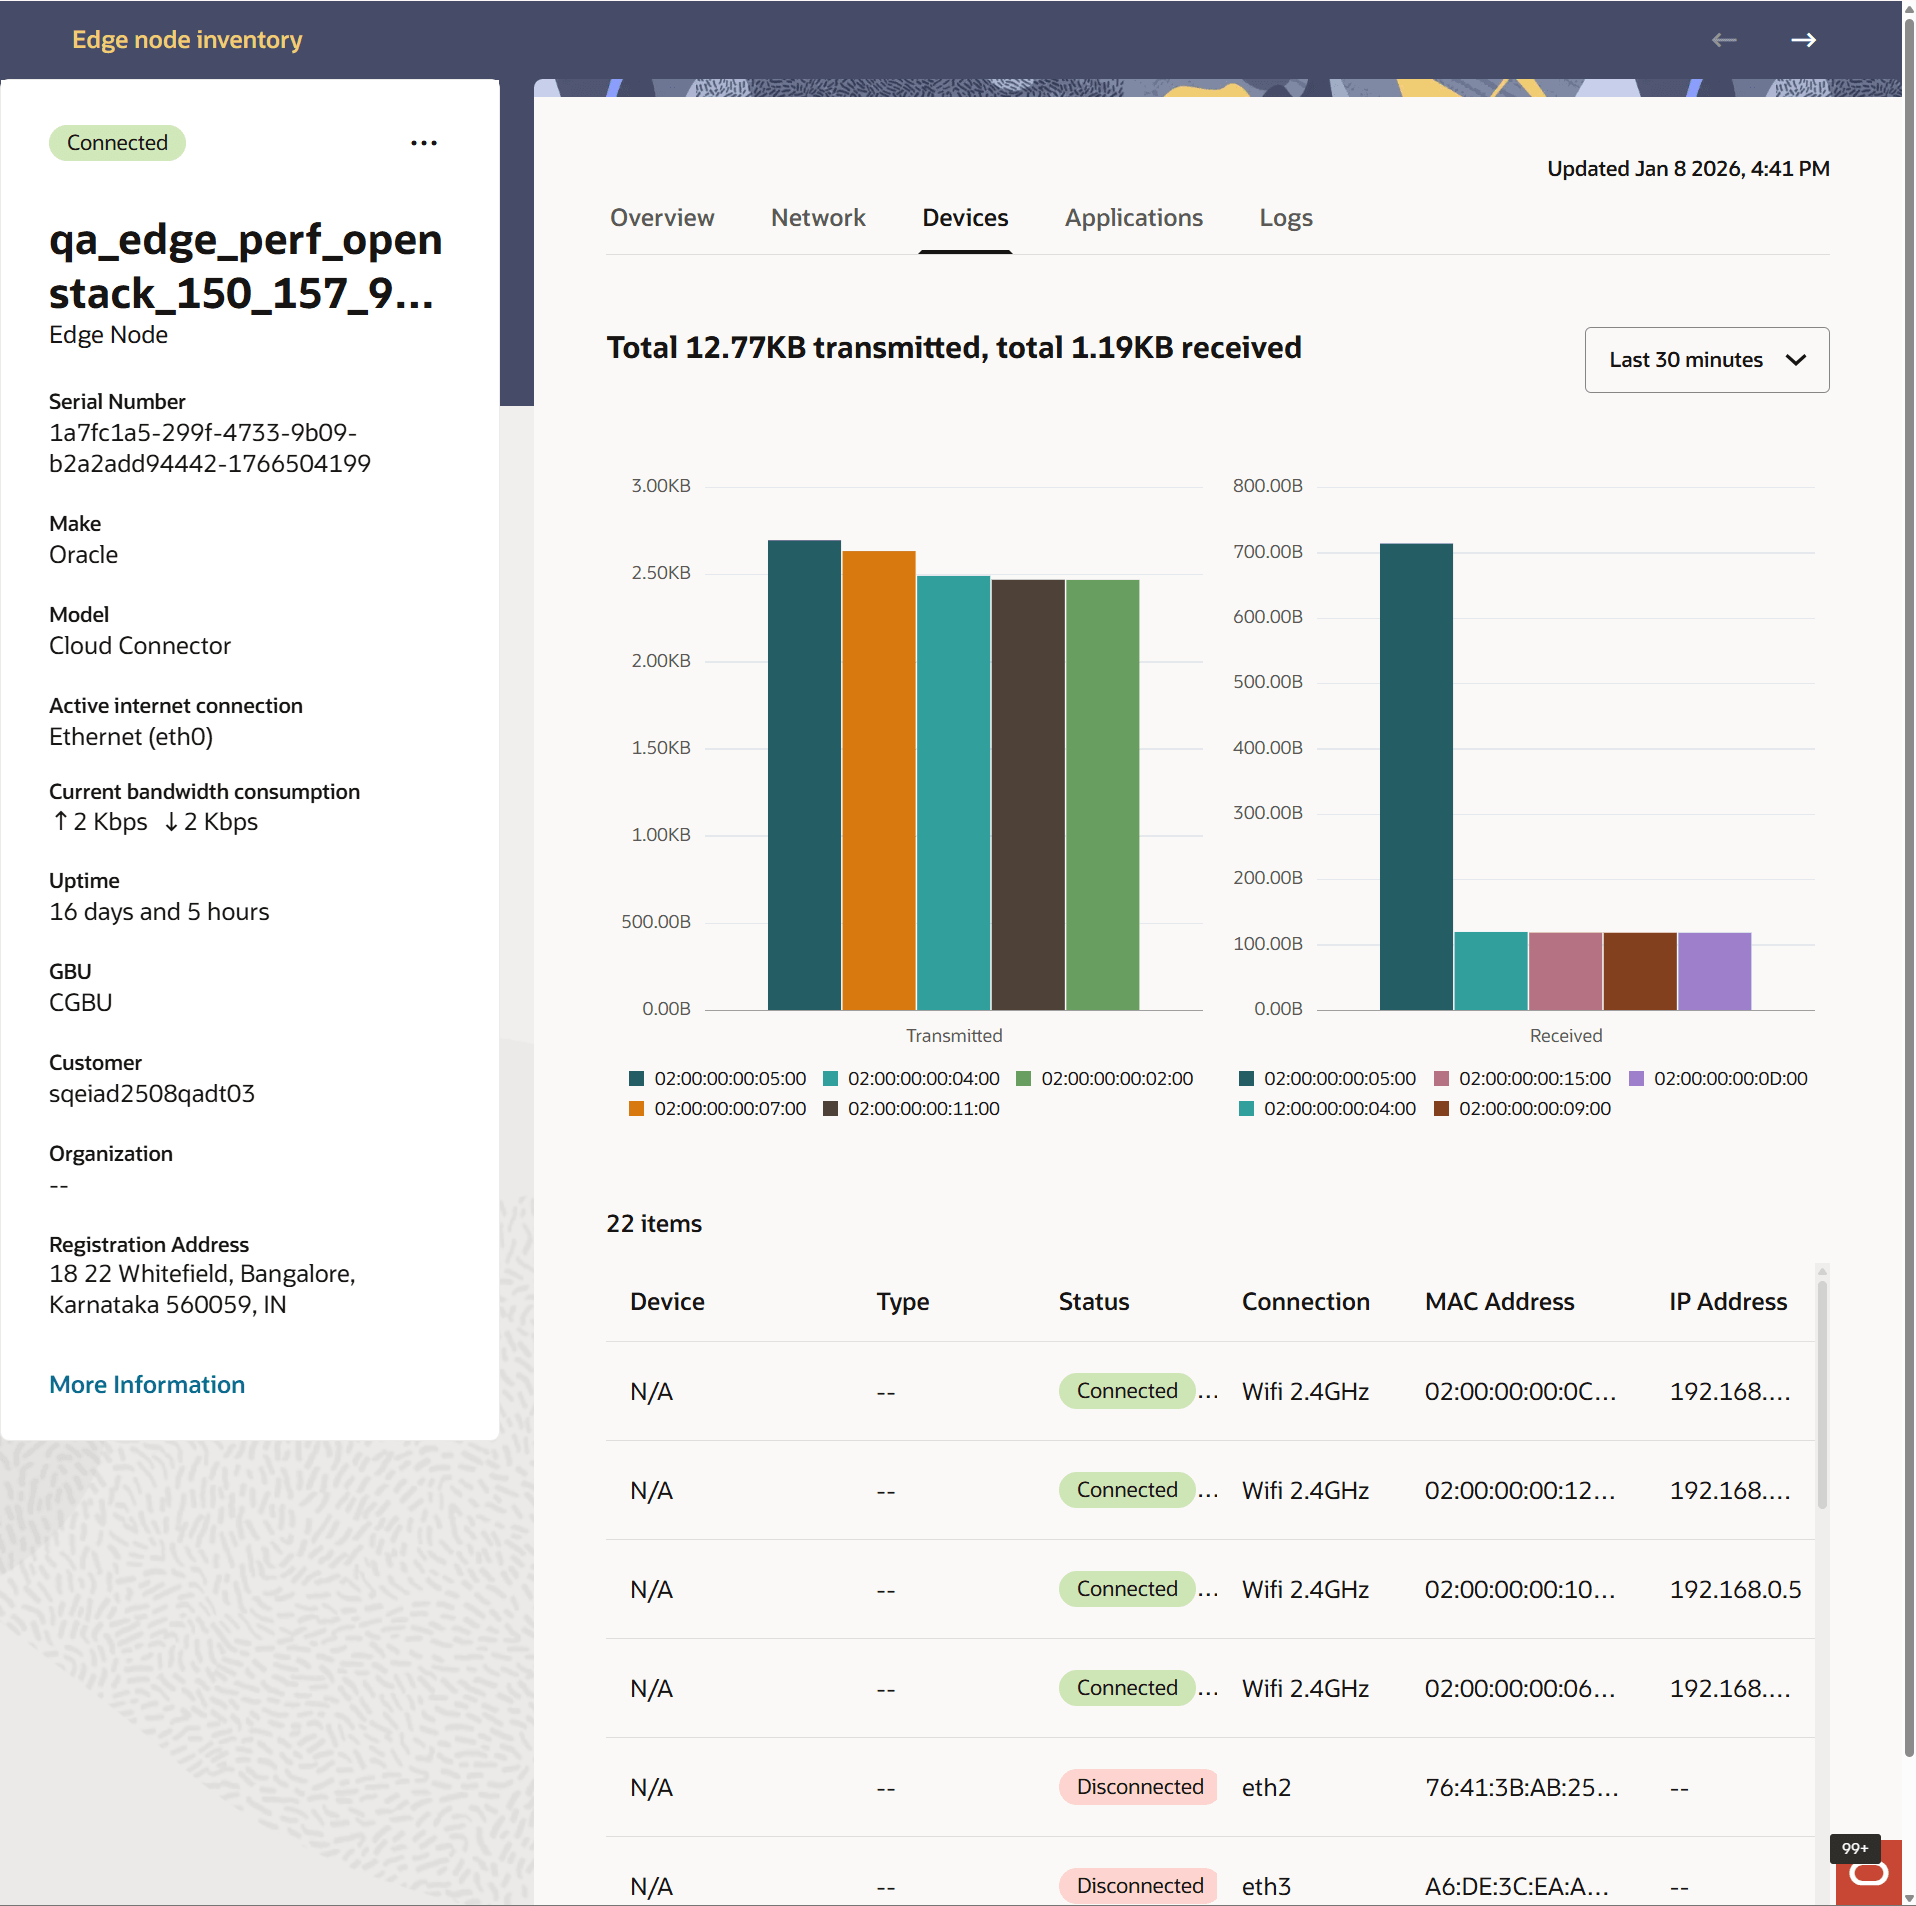Open the Logs tab
The image size is (1916, 1906).
click(x=1285, y=218)
